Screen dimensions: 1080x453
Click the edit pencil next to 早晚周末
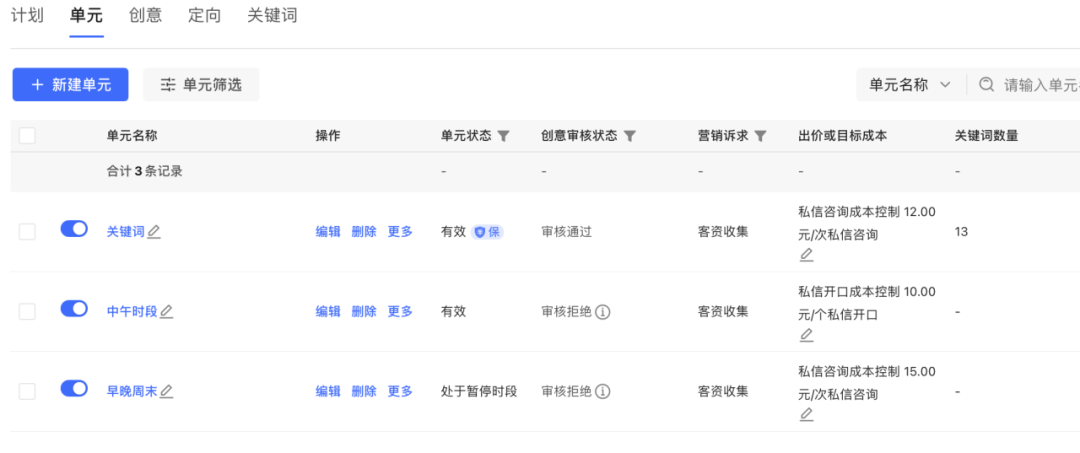point(167,392)
